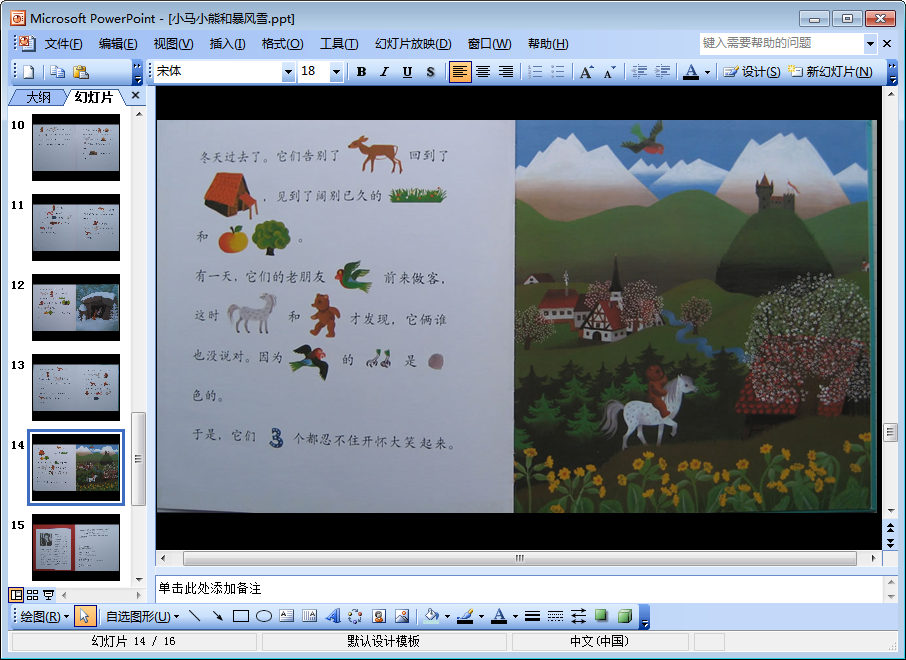Select the Arrow drawing tool
This screenshot has height=660, width=906.
[x=218, y=617]
